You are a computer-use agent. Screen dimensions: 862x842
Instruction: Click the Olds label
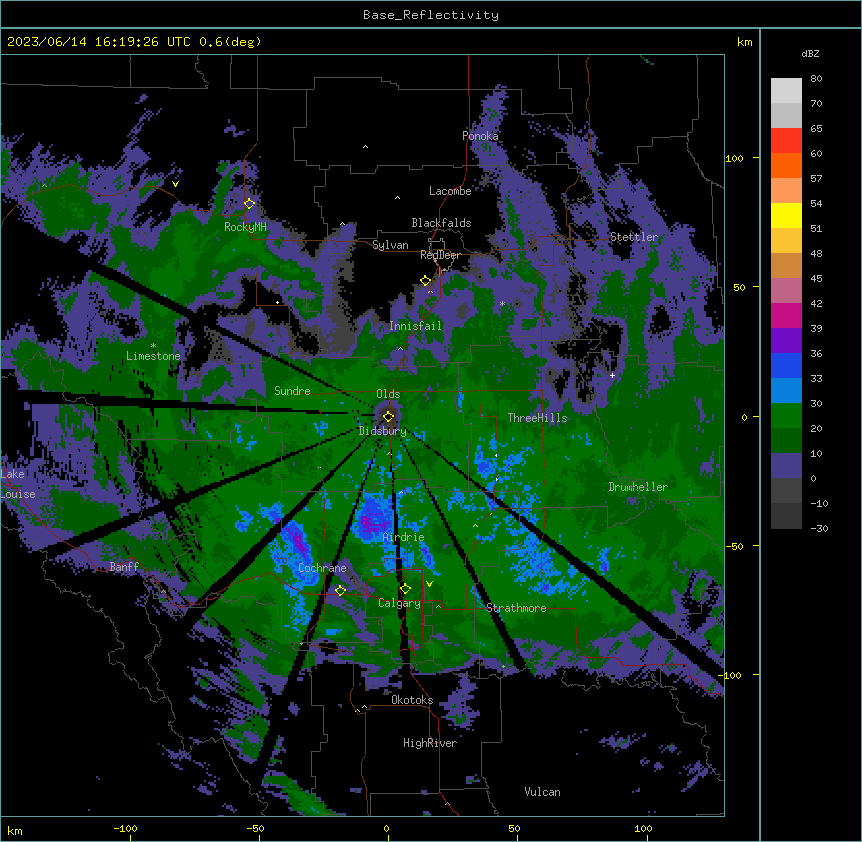click(x=388, y=394)
